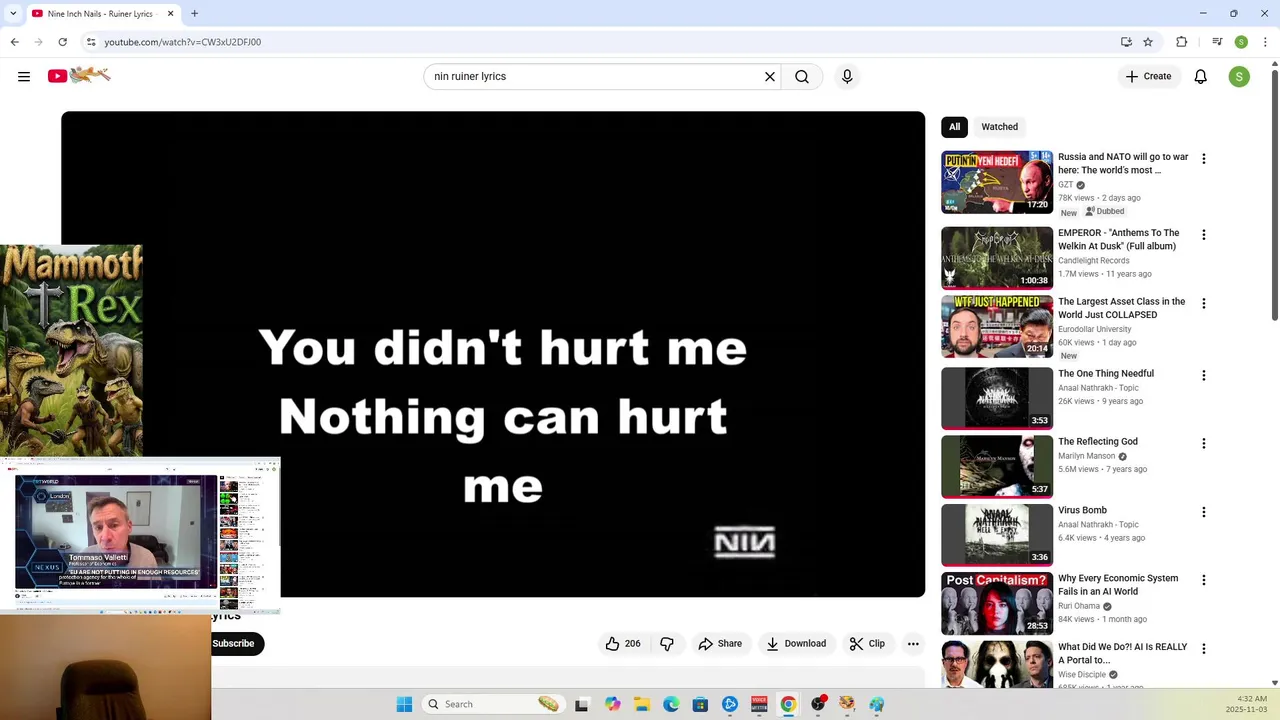This screenshot has width=1280, height=720.
Task: Open the YouTube account avatar menu
Action: (1239, 76)
